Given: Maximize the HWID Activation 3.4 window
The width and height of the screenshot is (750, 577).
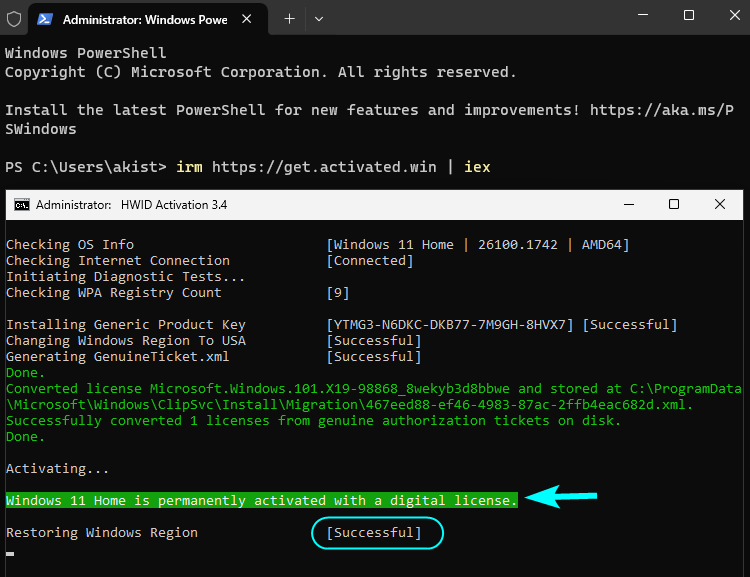Looking at the screenshot, I should 674,204.
